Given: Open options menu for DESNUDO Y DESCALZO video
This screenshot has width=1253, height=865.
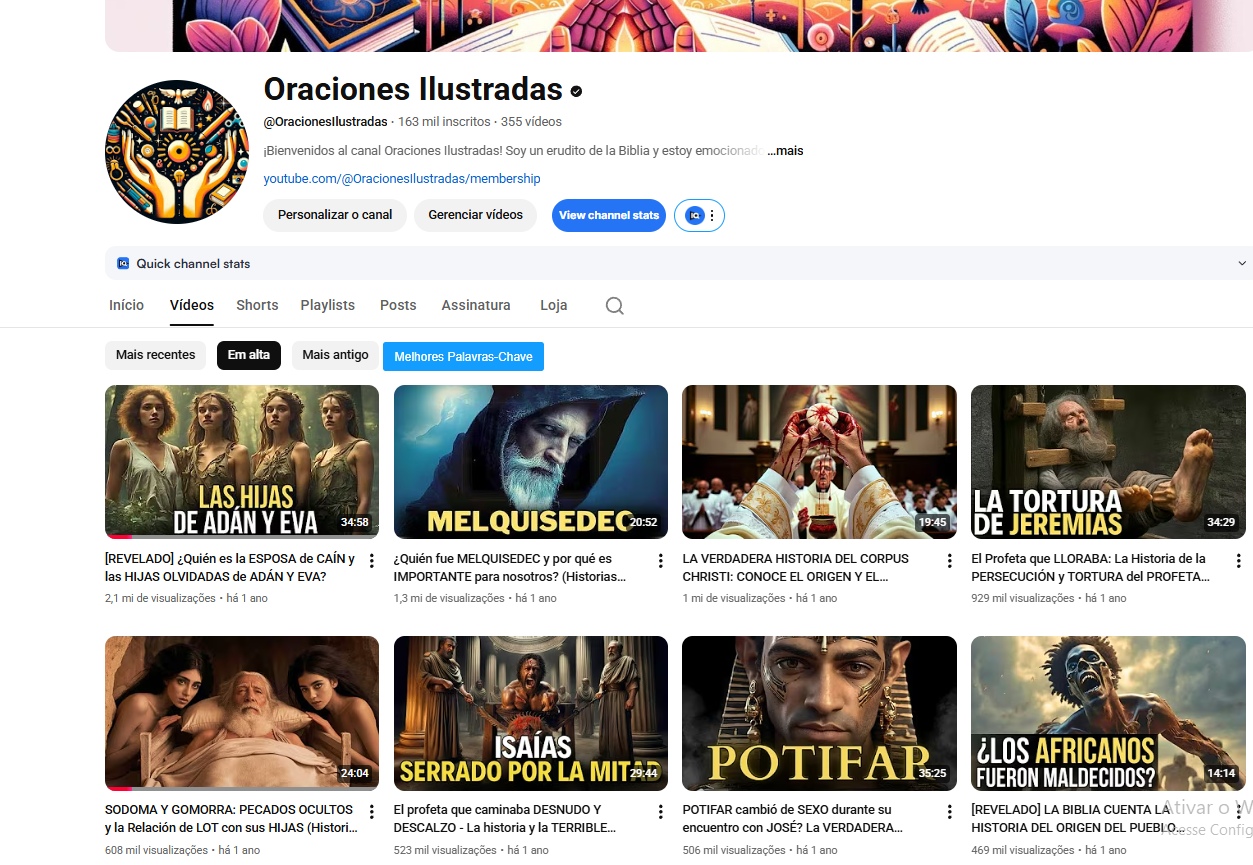Looking at the screenshot, I should click(x=661, y=812).
